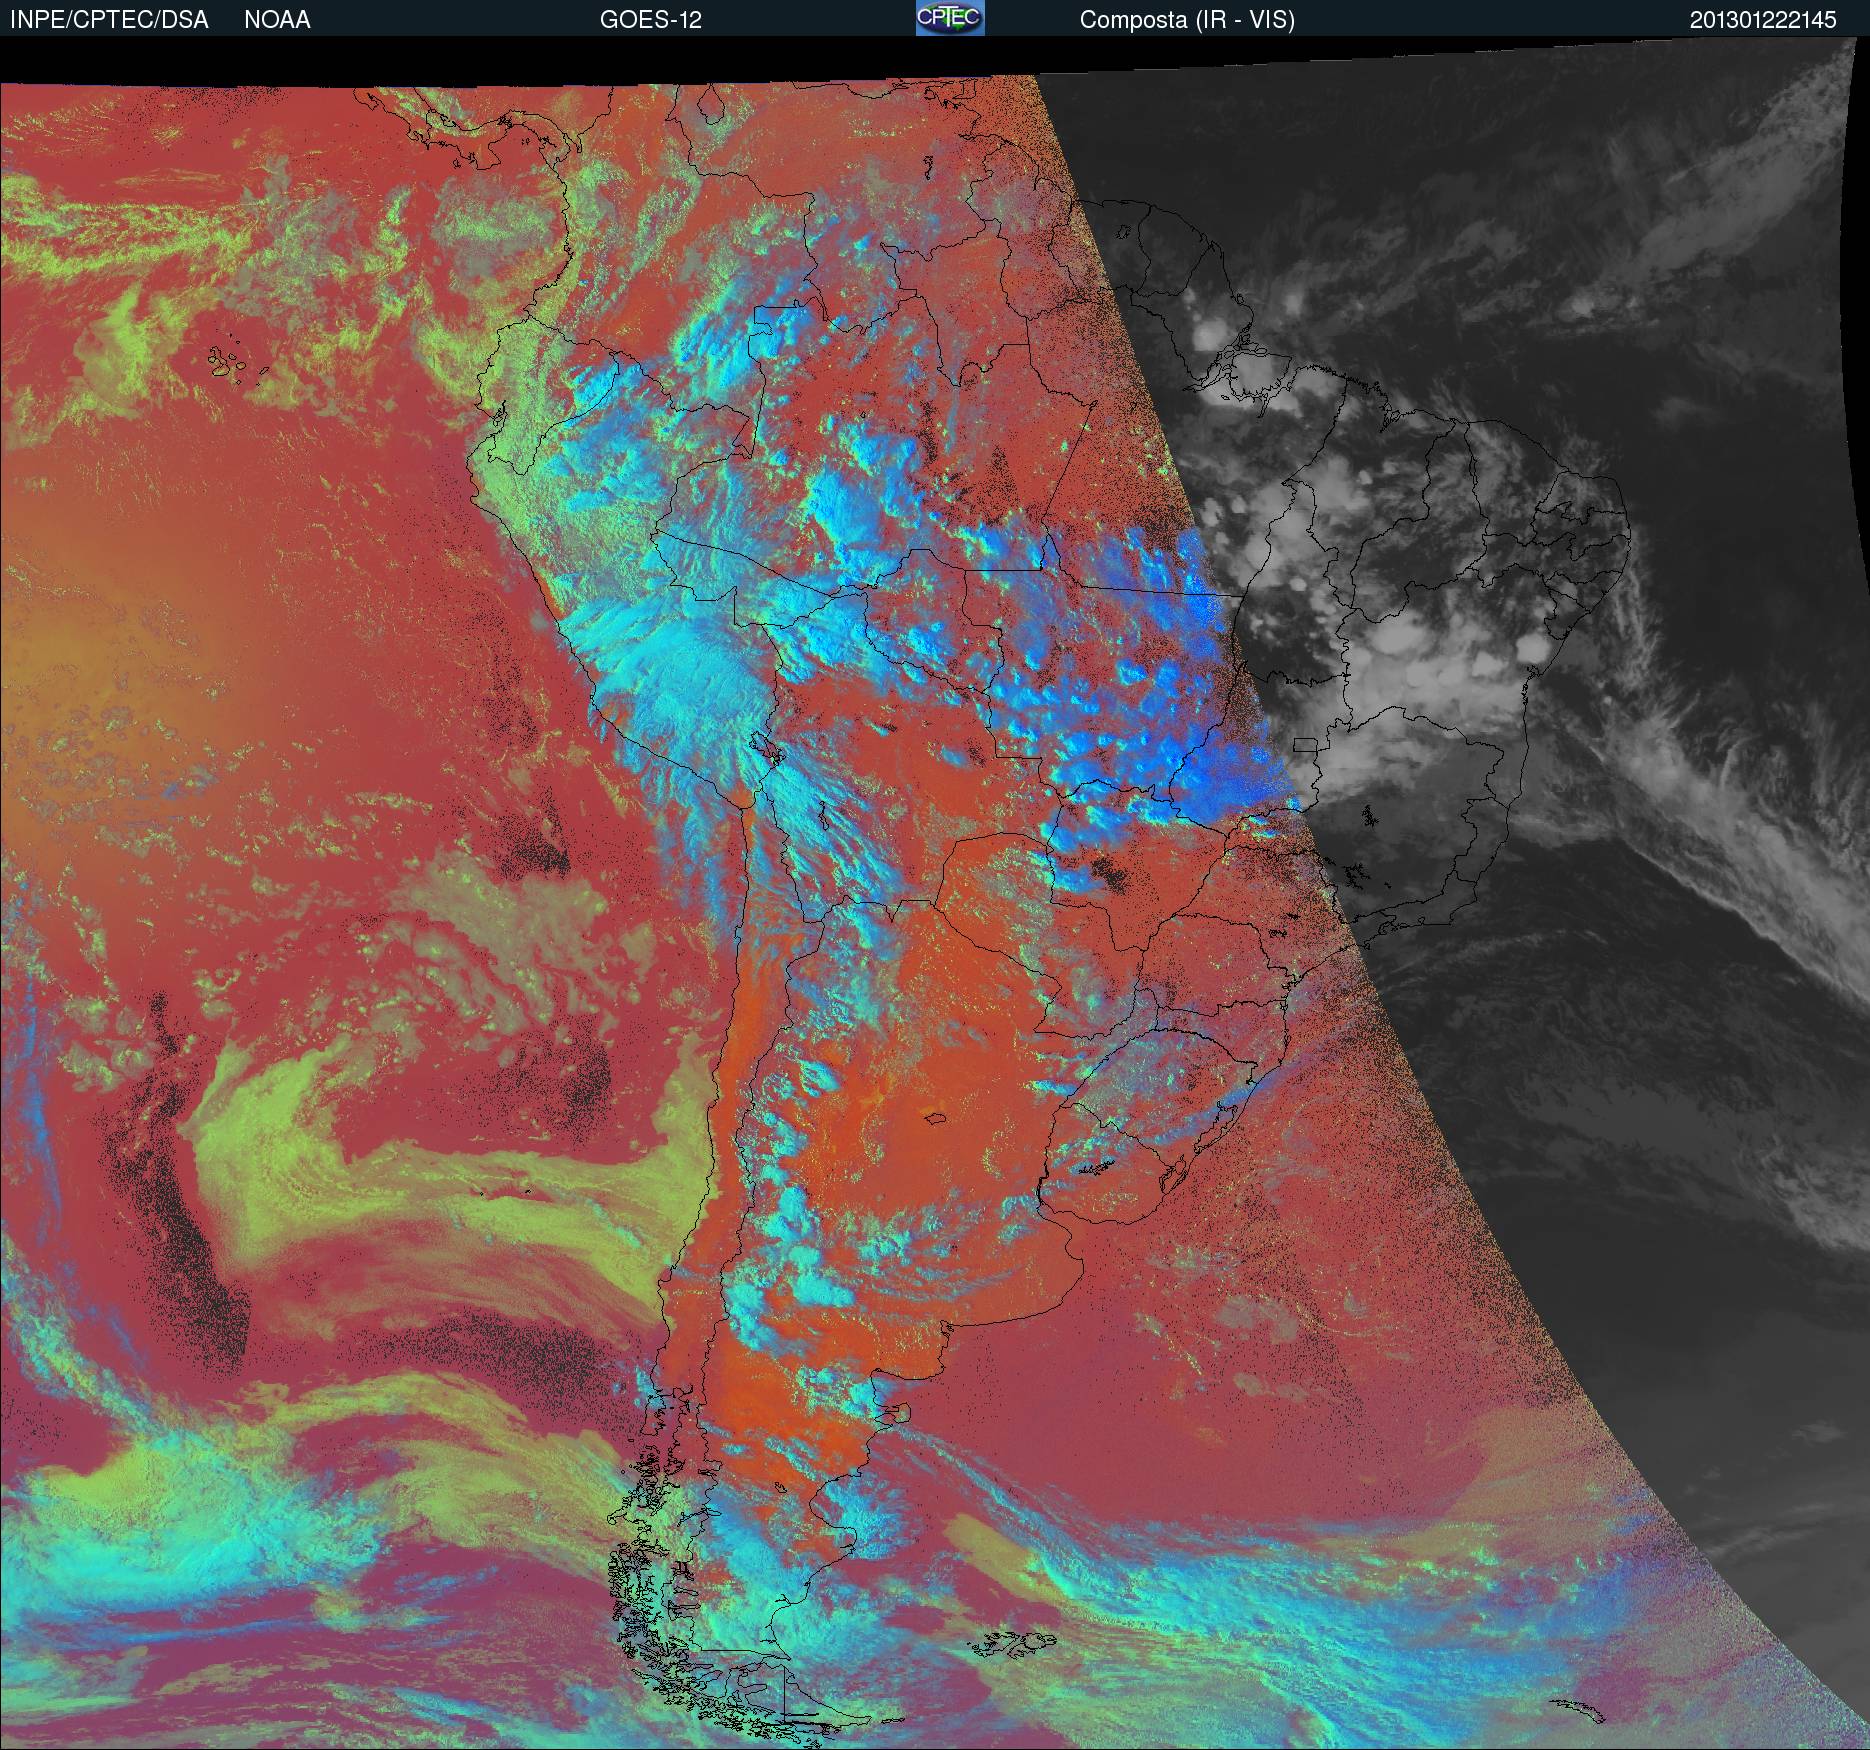
Task: Click the Composta (IR - VIS) title
Action: click(1187, 21)
